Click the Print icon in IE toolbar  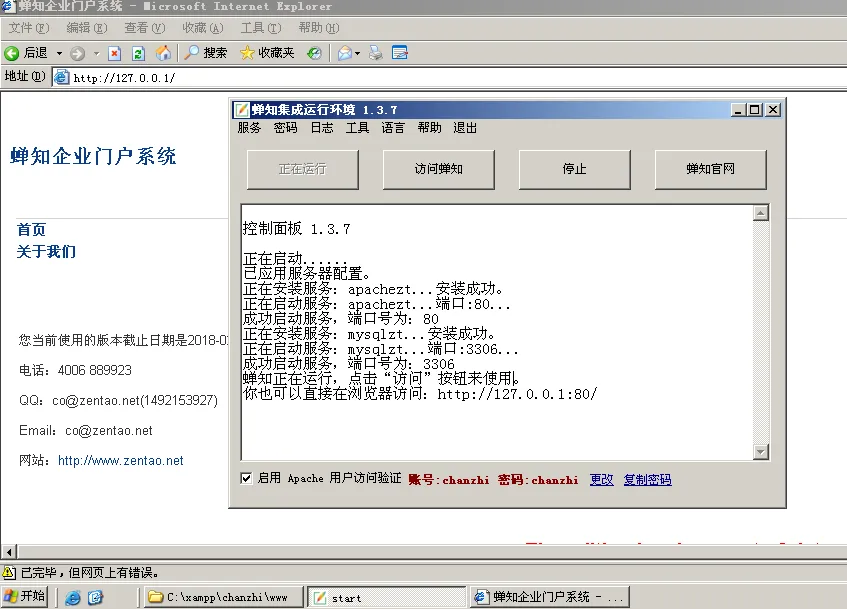[x=376, y=53]
